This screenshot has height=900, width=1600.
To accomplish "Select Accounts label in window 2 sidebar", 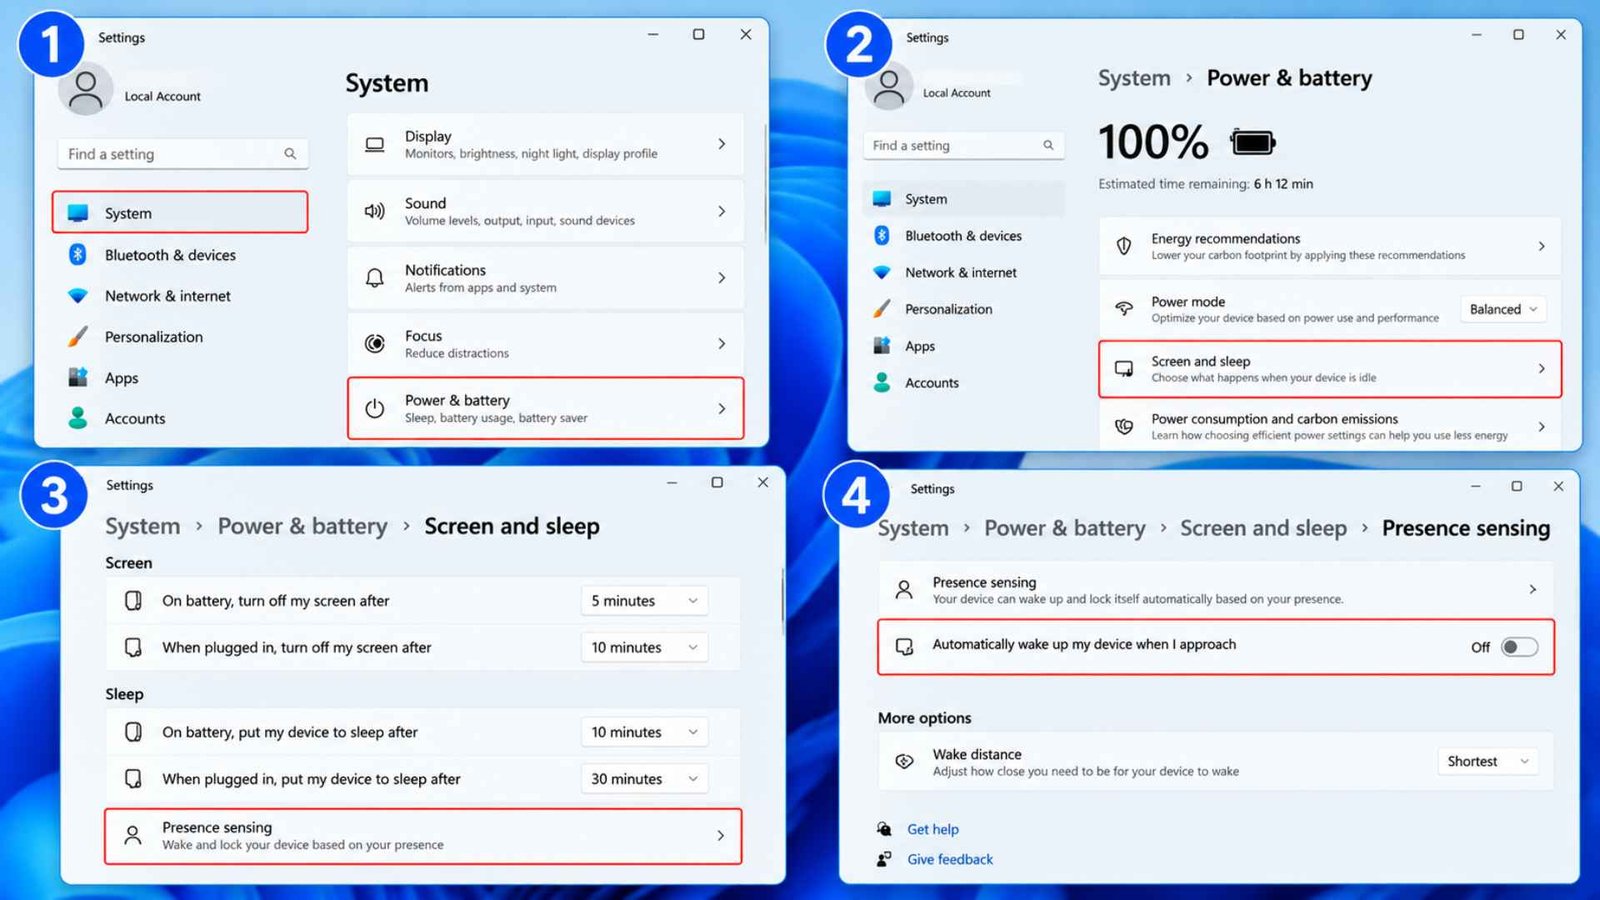I will coord(932,383).
